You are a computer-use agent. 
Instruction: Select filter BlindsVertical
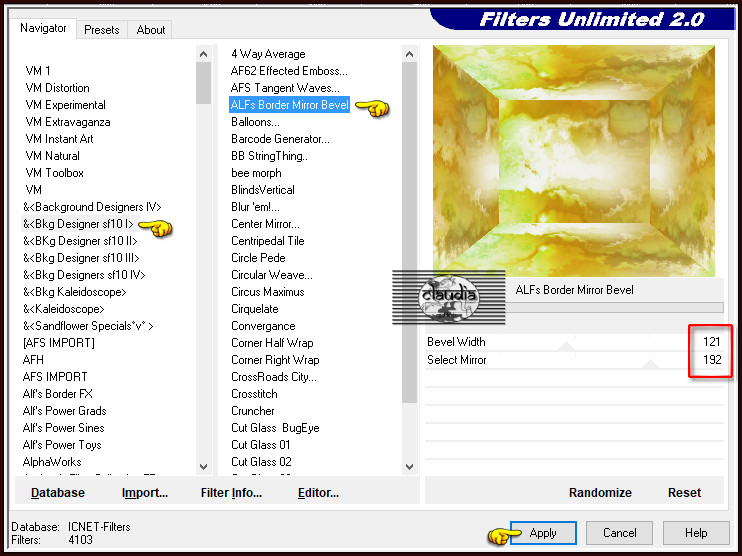[263, 190]
